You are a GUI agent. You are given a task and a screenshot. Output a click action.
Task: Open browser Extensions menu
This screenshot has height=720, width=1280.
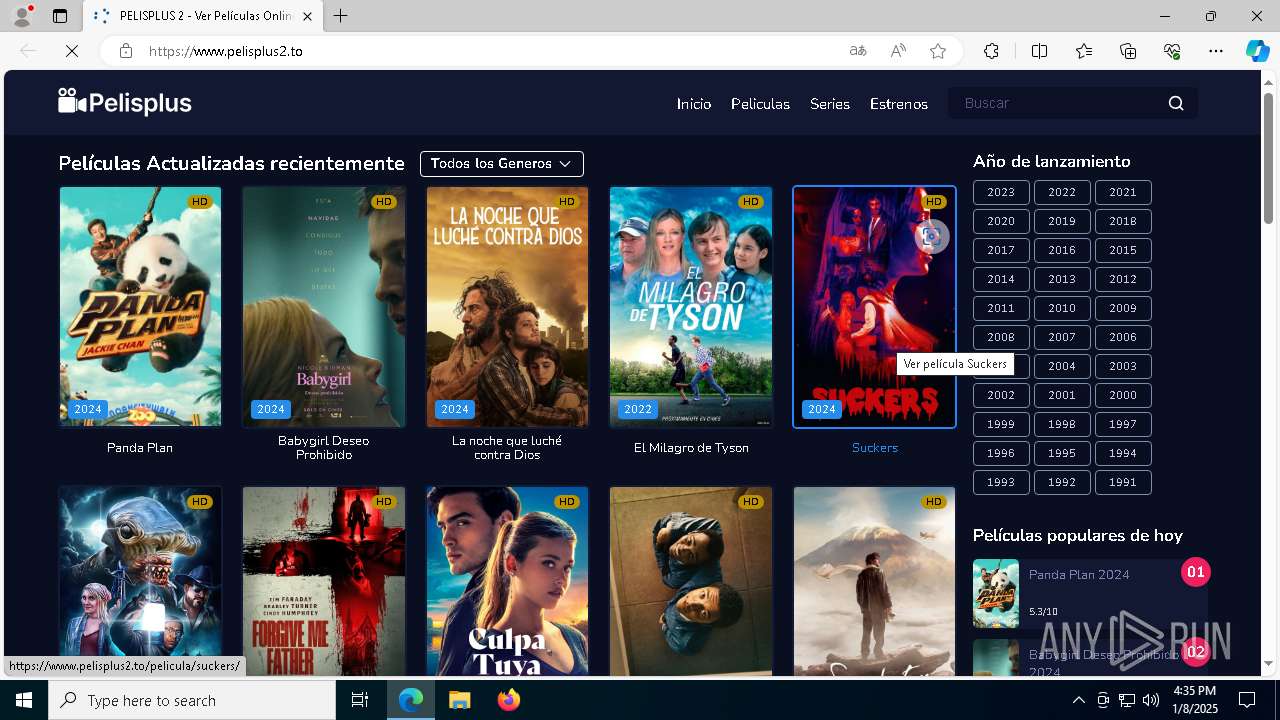pyautogui.click(x=991, y=51)
